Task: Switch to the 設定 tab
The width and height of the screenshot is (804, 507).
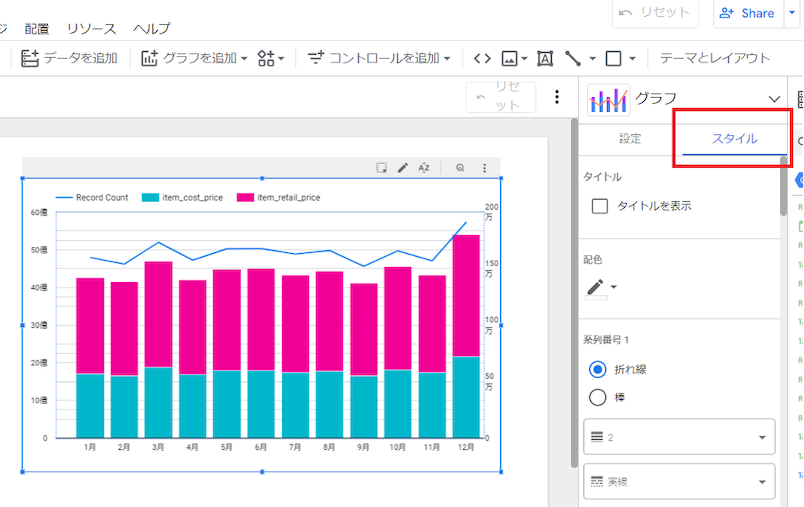Action: (630, 138)
